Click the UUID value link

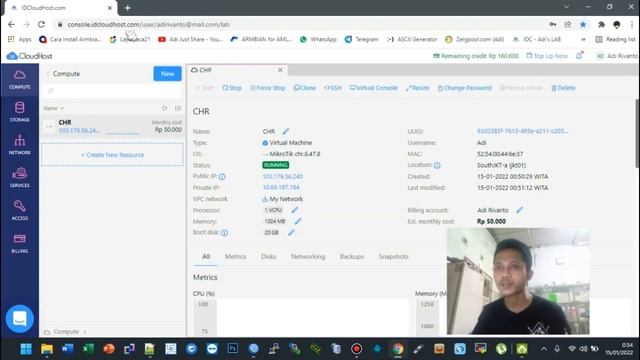click(522, 131)
